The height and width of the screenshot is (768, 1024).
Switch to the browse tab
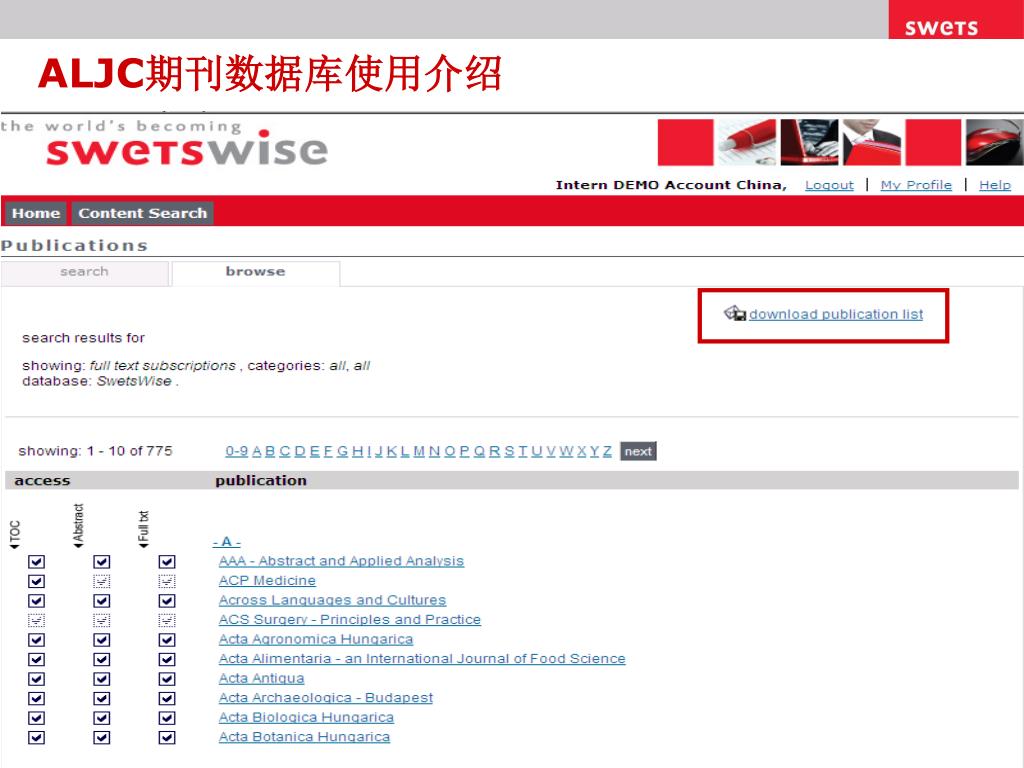coord(255,272)
